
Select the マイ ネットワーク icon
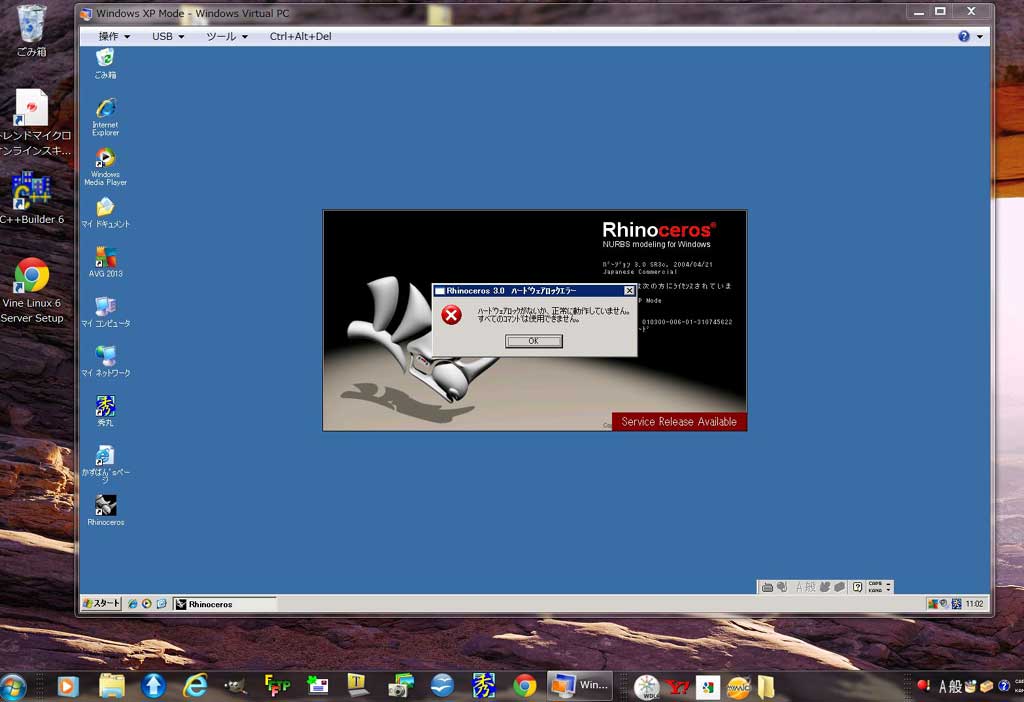click(x=105, y=361)
